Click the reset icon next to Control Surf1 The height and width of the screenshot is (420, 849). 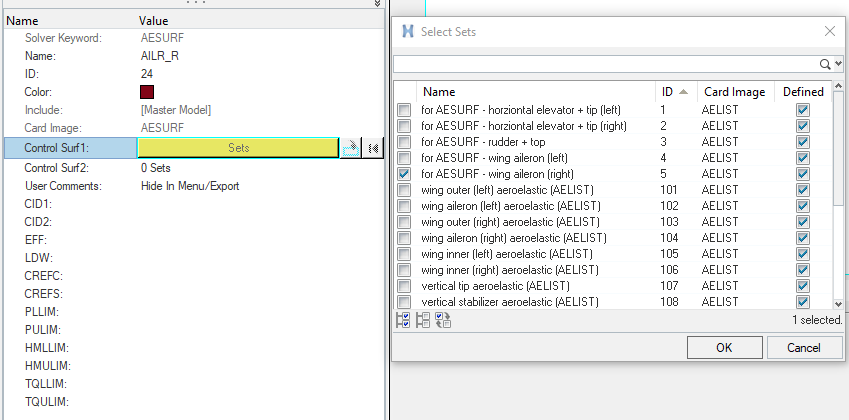tap(372, 148)
